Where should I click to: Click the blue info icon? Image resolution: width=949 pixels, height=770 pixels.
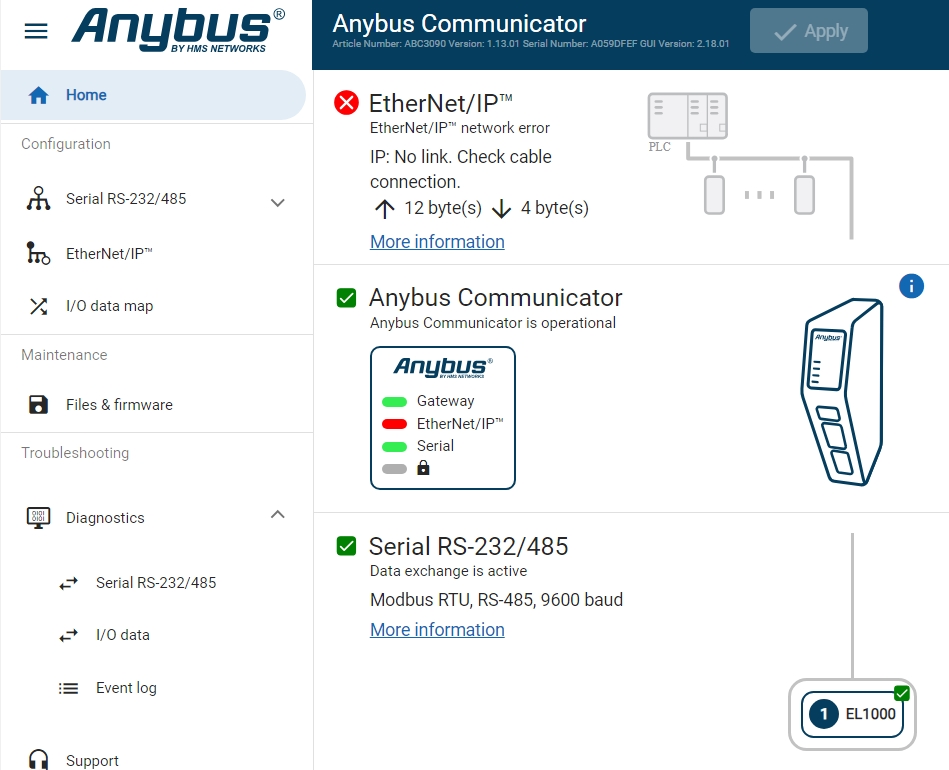coord(911,286)
